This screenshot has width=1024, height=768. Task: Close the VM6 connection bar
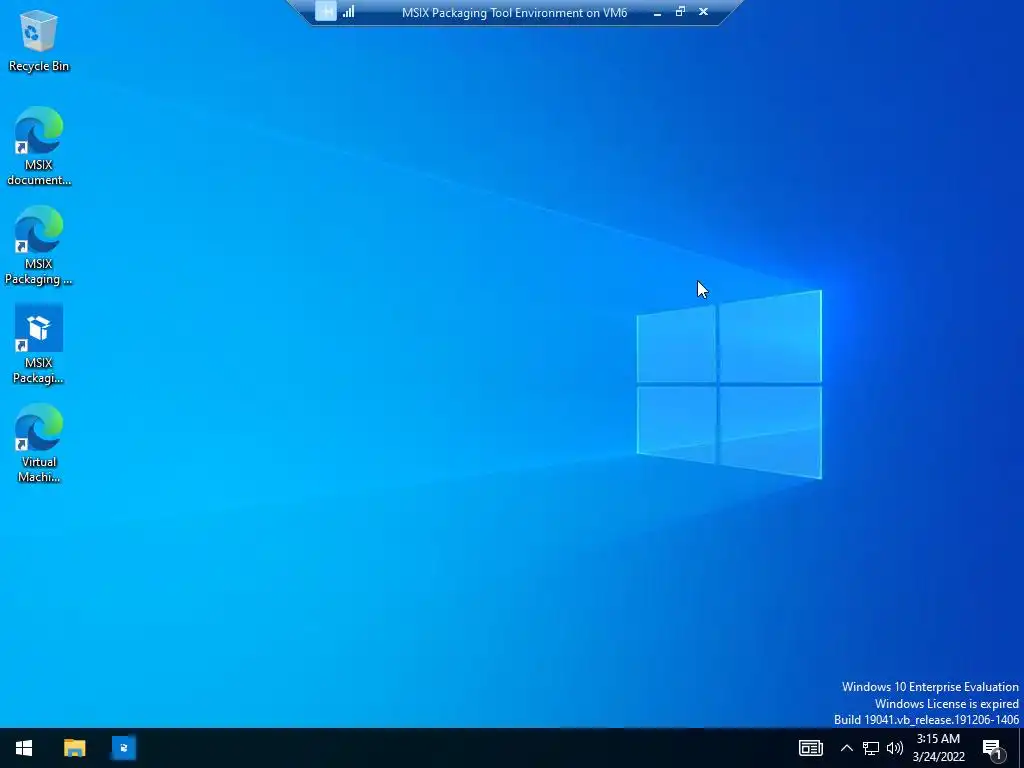[x=703, y=11]
